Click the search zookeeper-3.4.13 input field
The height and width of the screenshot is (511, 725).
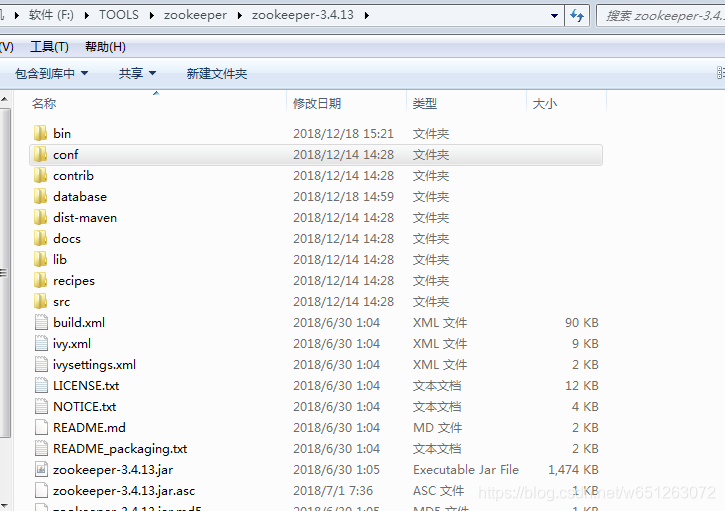pos(663,16)
